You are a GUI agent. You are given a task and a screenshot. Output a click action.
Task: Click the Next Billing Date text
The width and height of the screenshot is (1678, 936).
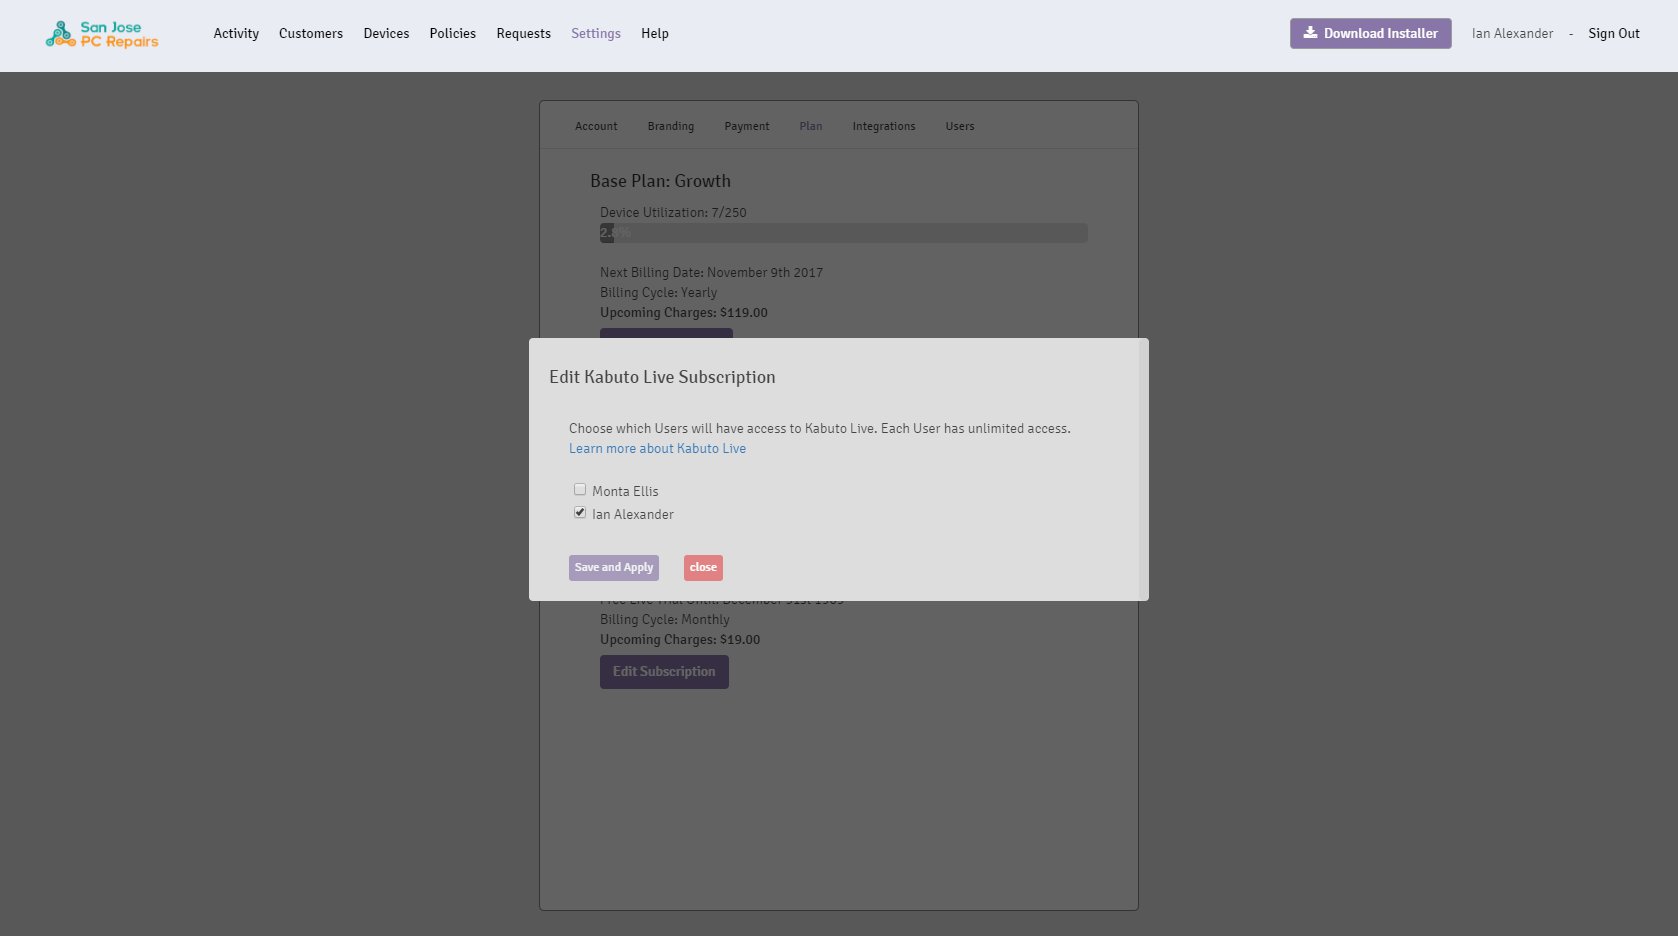[x=711, y=272]
